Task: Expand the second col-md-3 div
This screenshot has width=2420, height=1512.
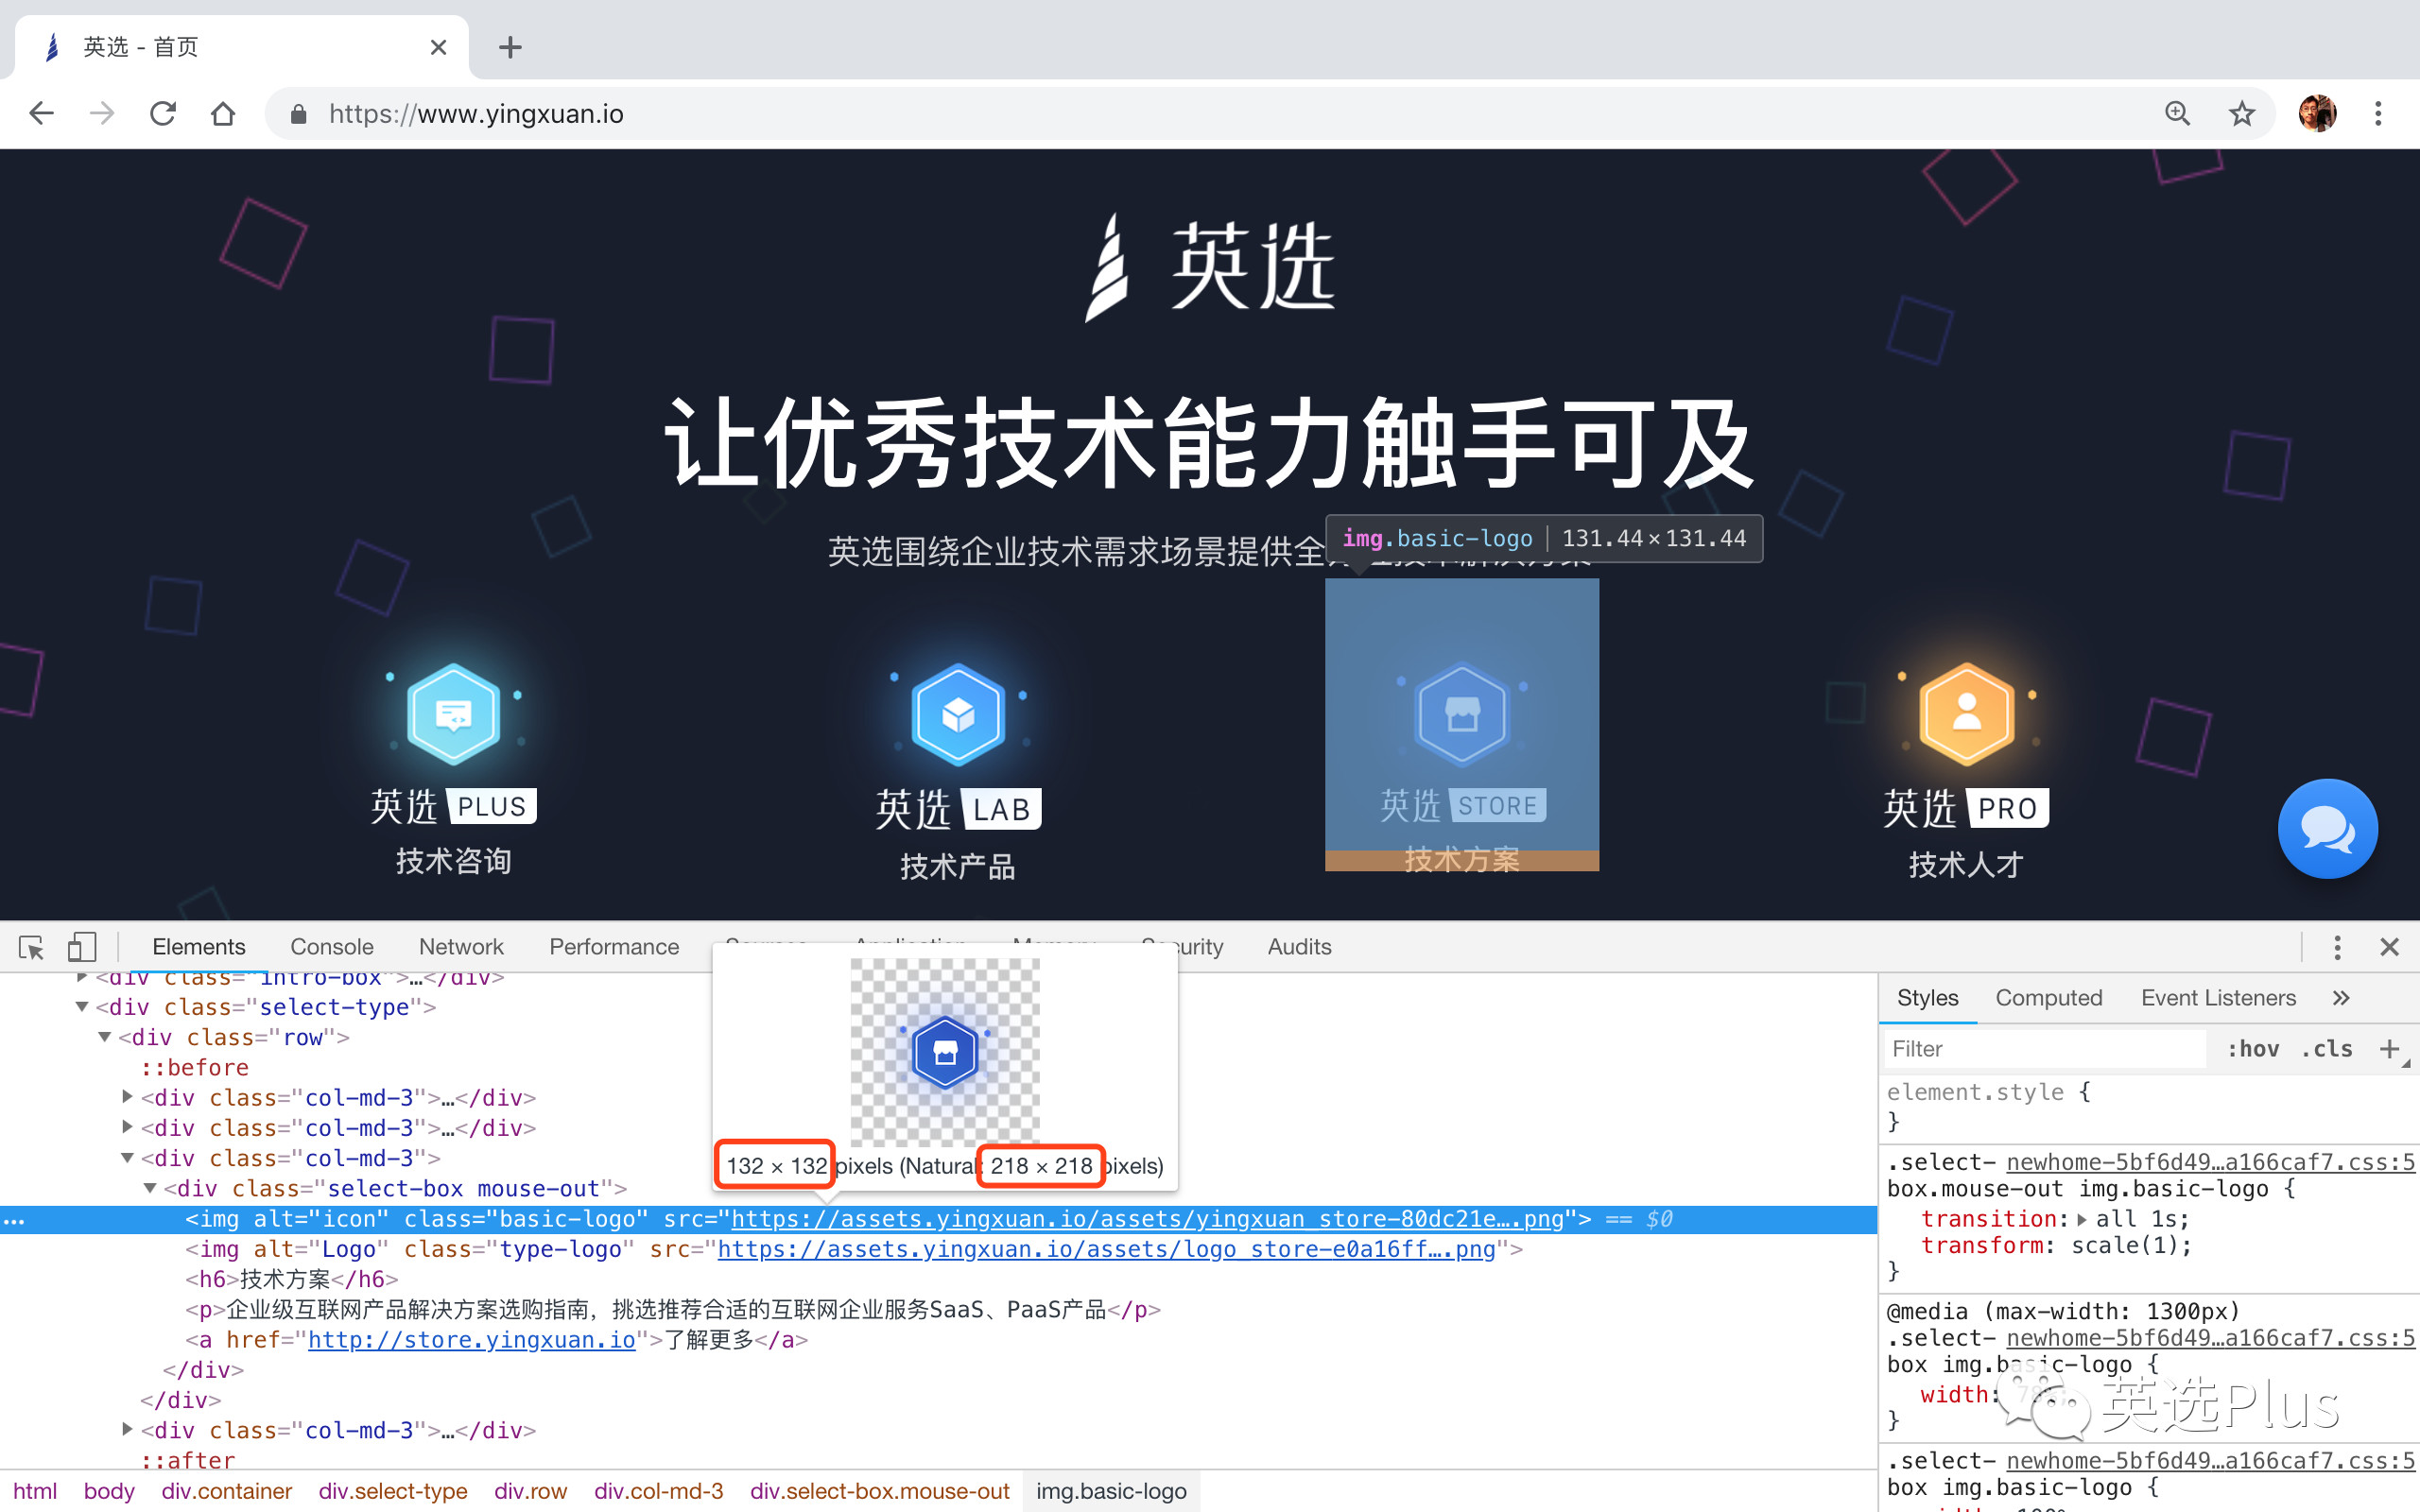Action: (x=127, y=1127)
